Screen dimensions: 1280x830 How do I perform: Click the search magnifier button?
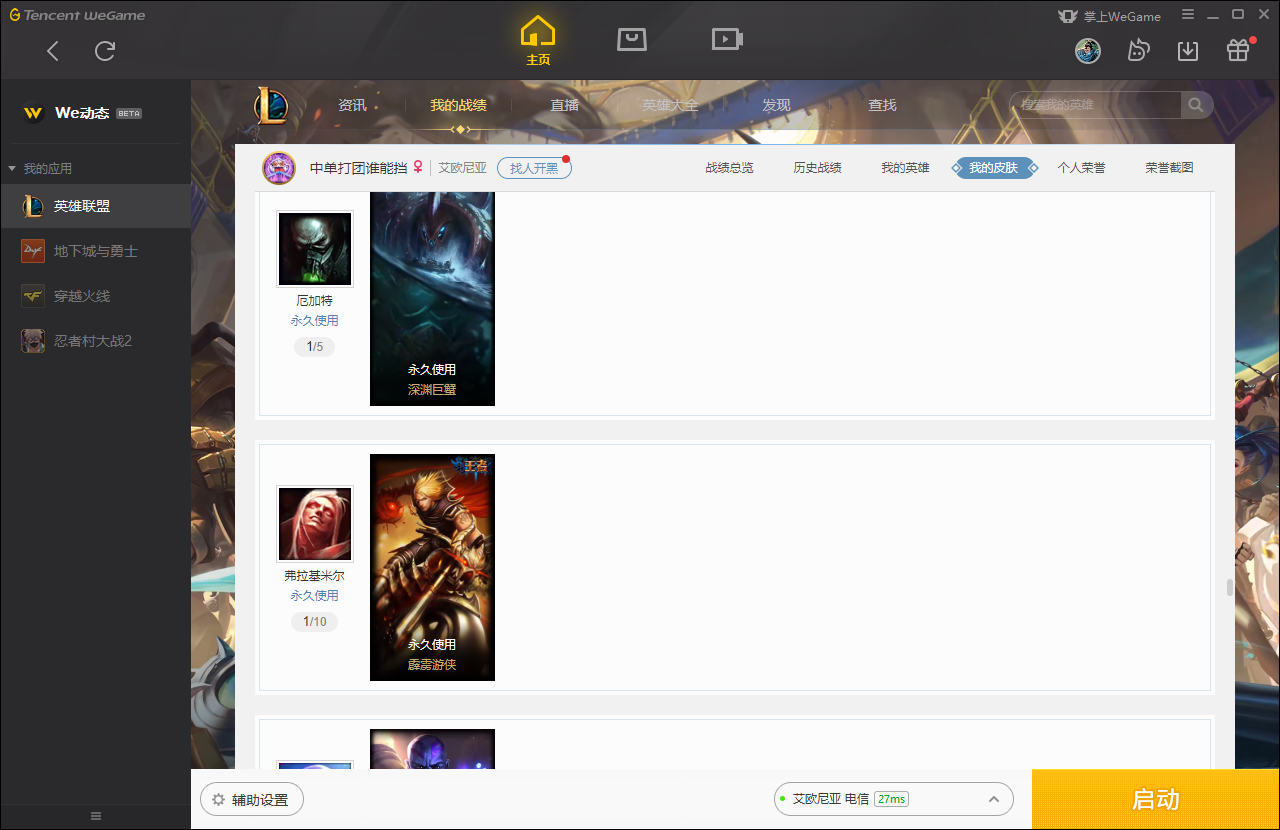click(1197, 105)
